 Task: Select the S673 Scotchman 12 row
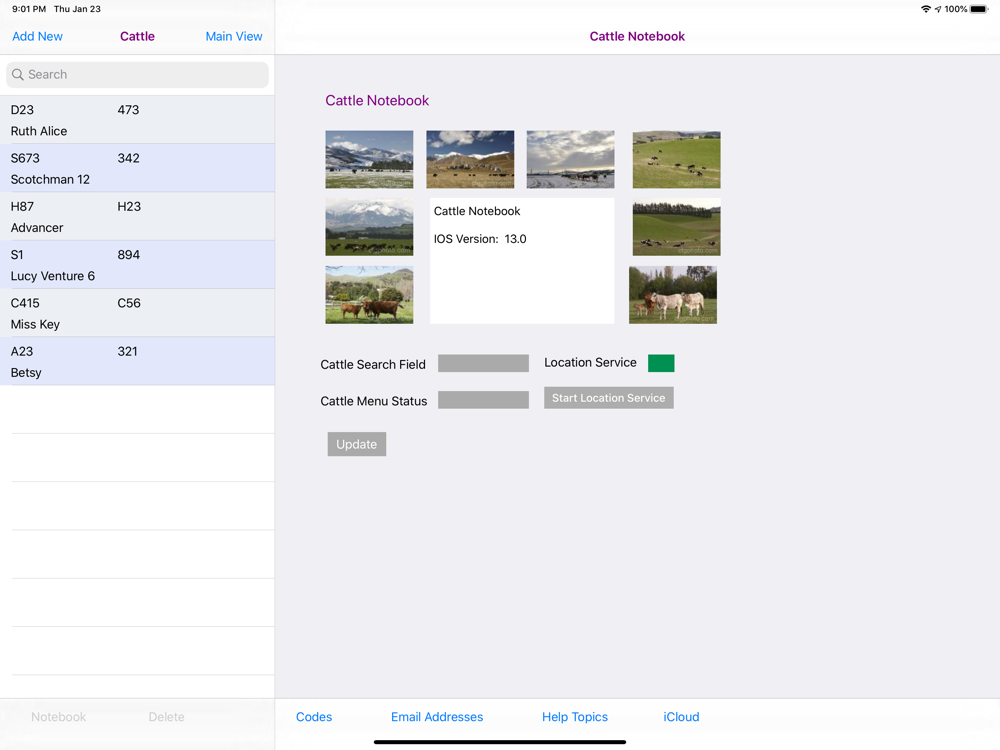137,168
